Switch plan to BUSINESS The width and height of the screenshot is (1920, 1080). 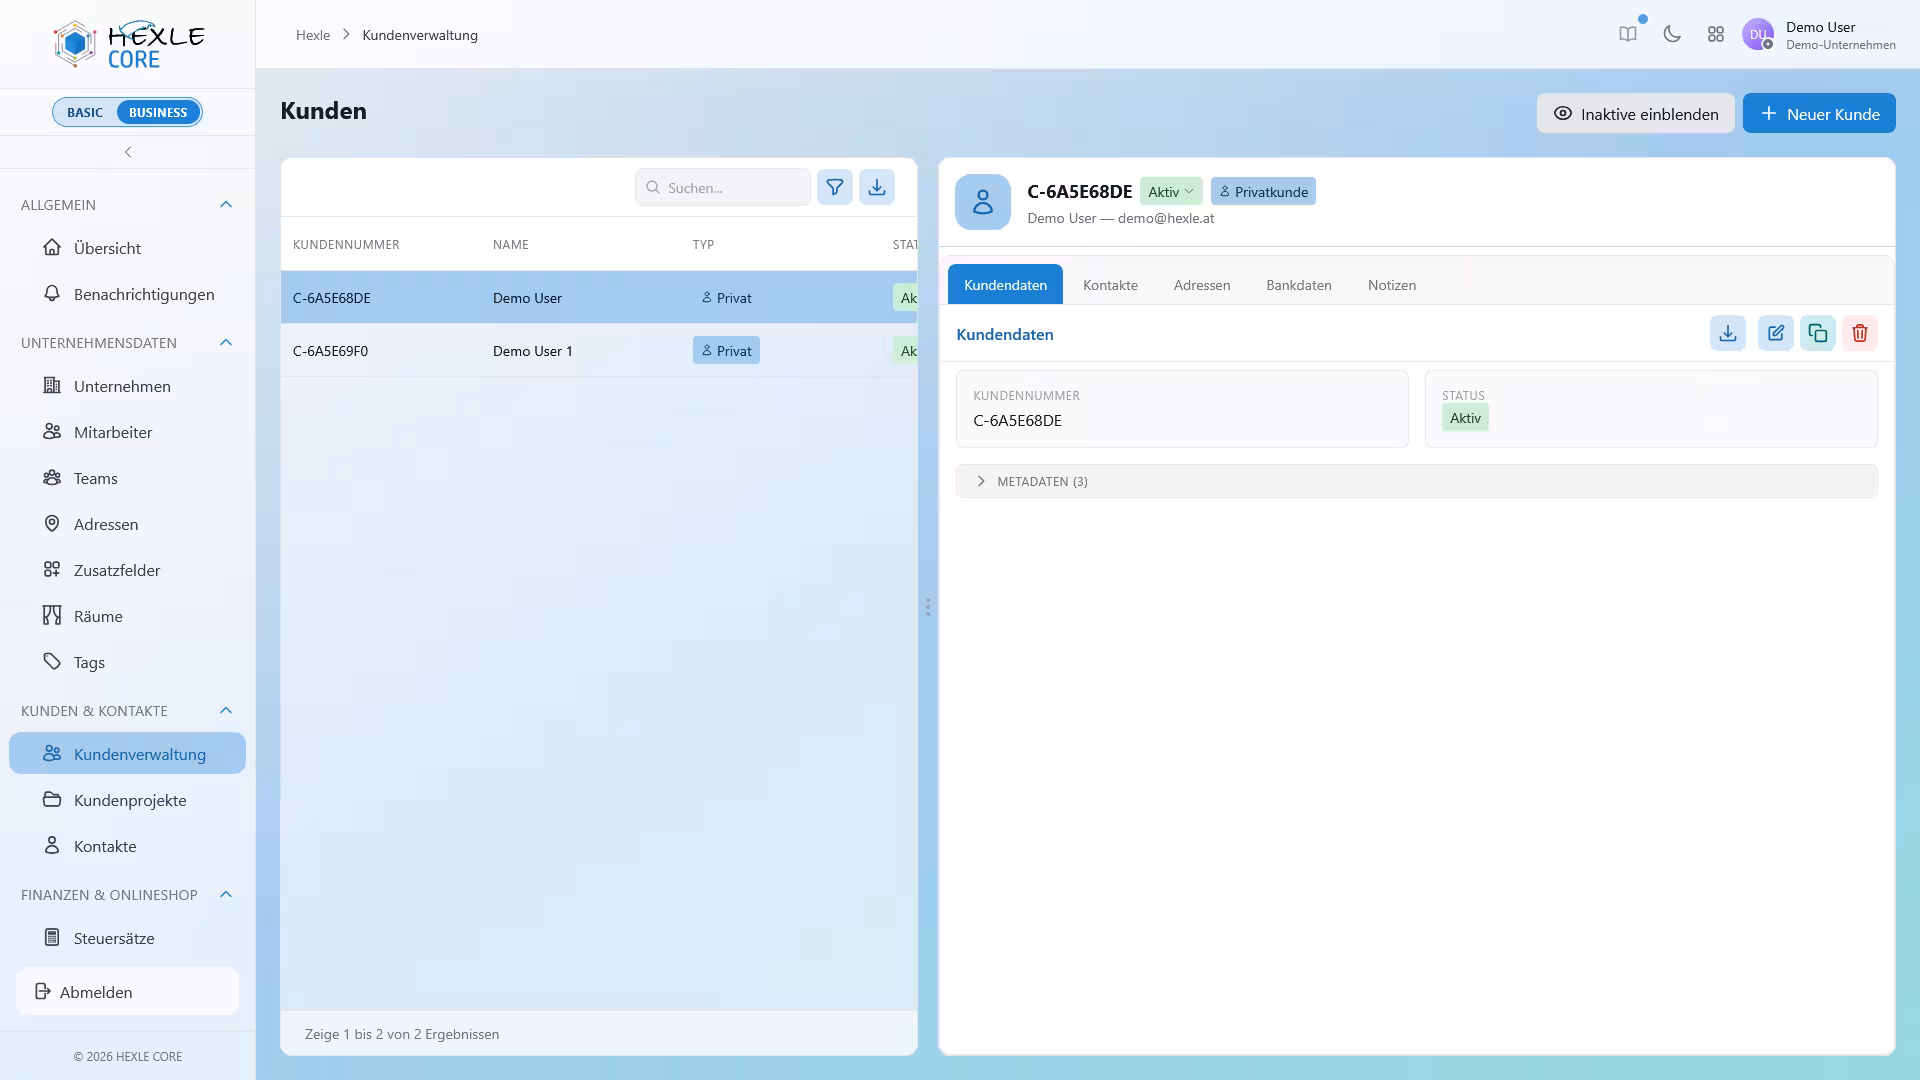tap(158, 112)
